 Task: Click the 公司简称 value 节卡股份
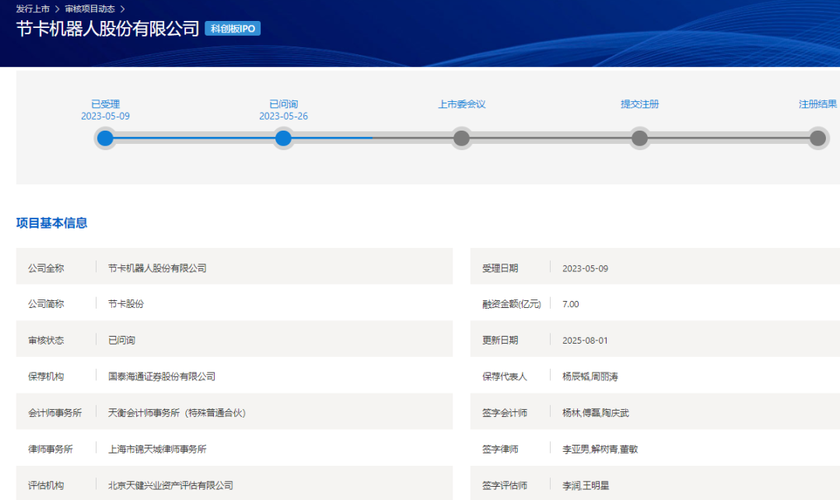126,304
